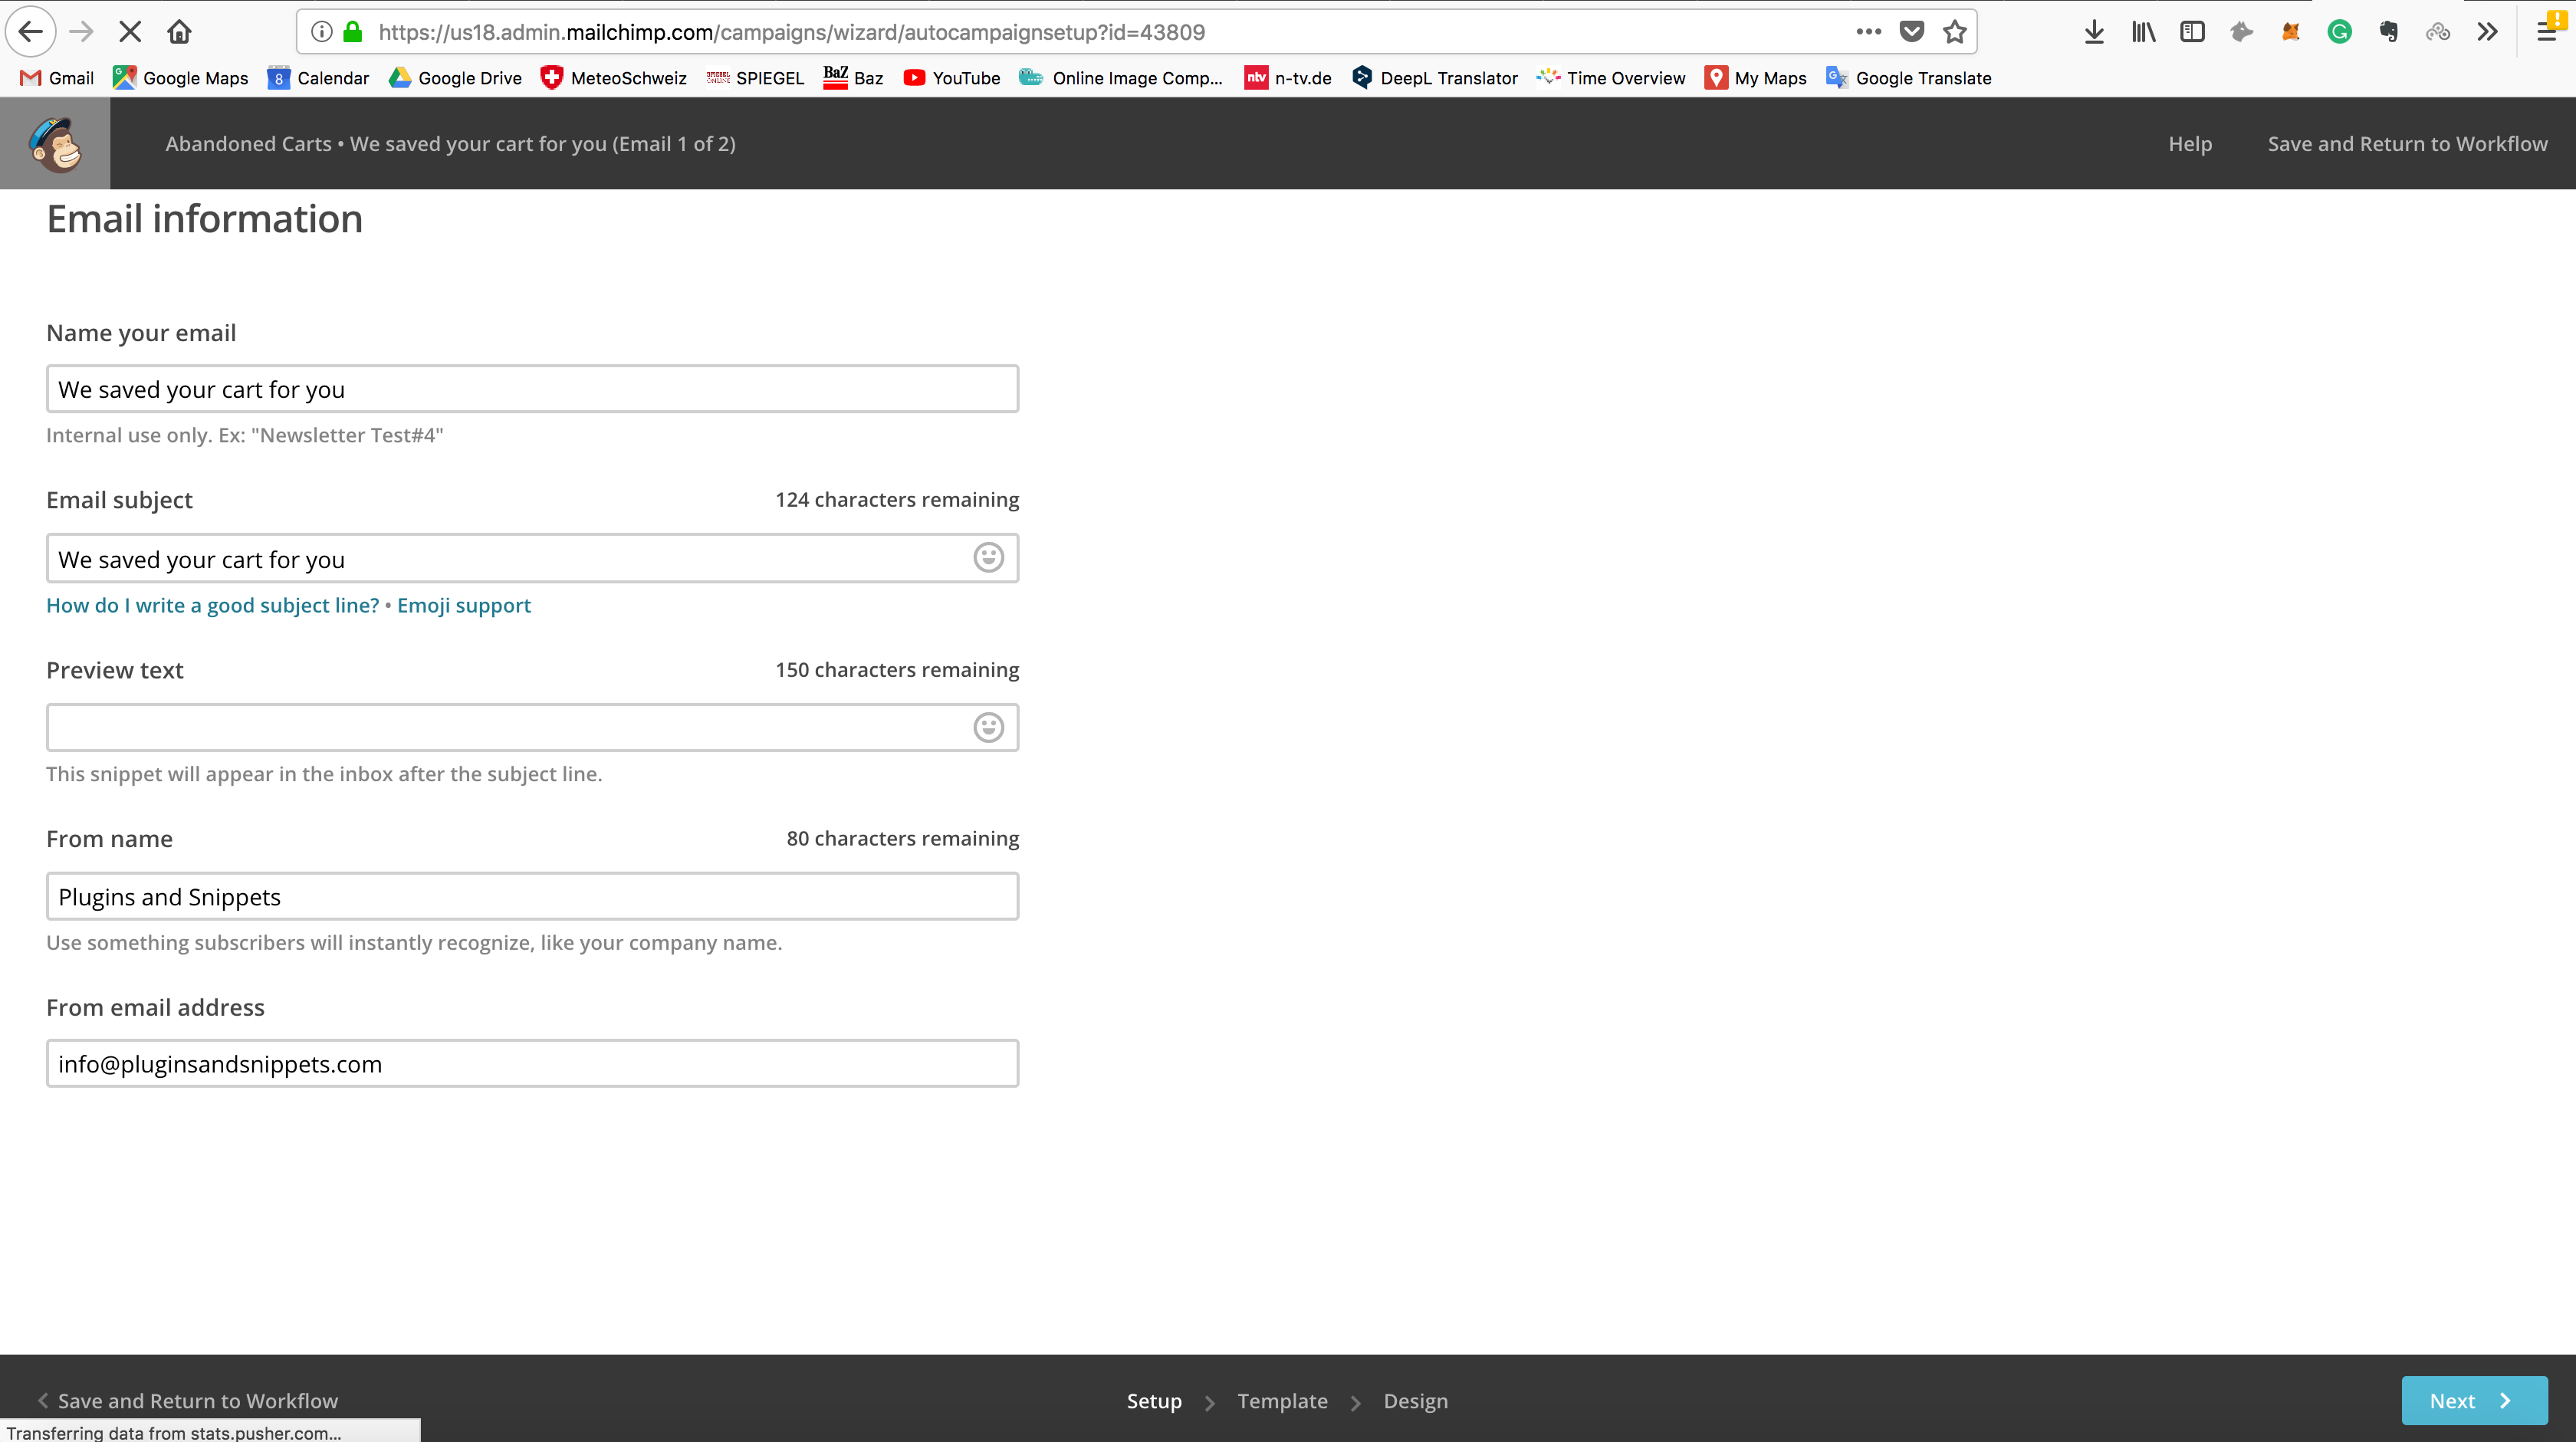Open the Emoji support link
This screenshot has width=2576, height=1442.
[x=464, y=605]
